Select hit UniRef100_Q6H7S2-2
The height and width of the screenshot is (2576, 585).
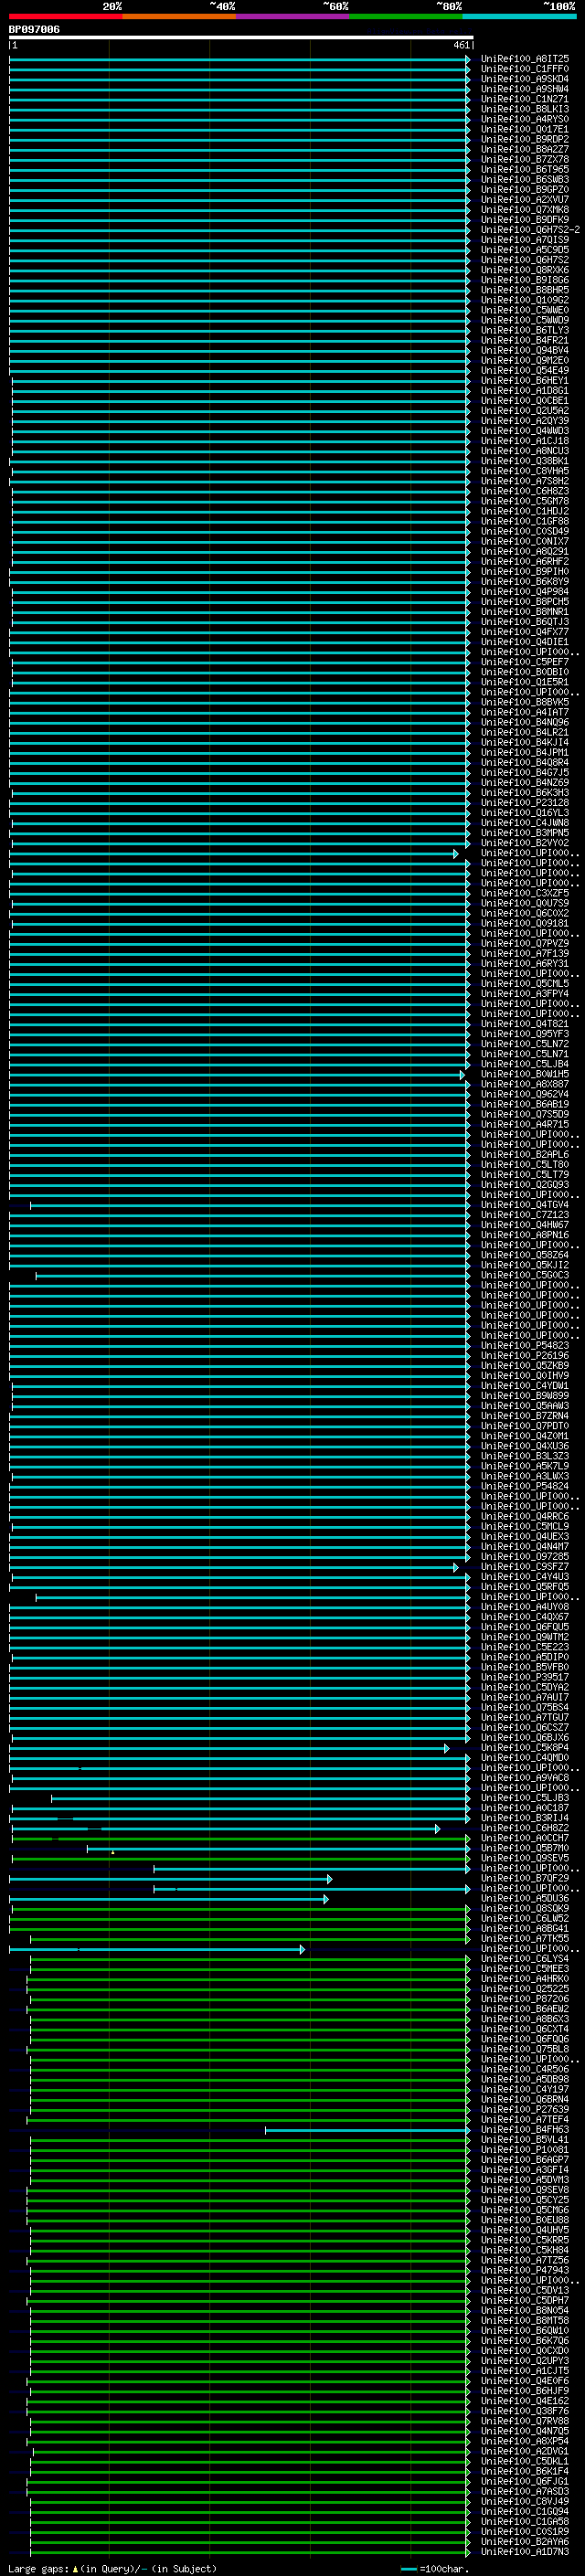(x=530, y=230)
